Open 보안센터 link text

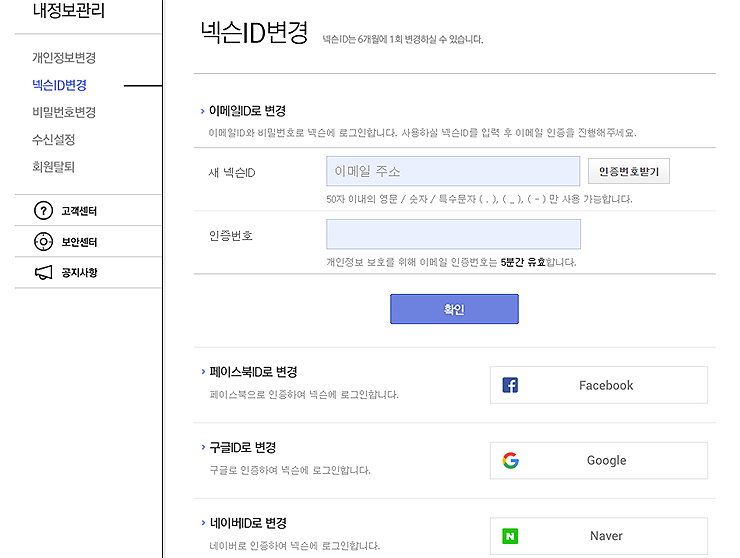pos(79,242)
